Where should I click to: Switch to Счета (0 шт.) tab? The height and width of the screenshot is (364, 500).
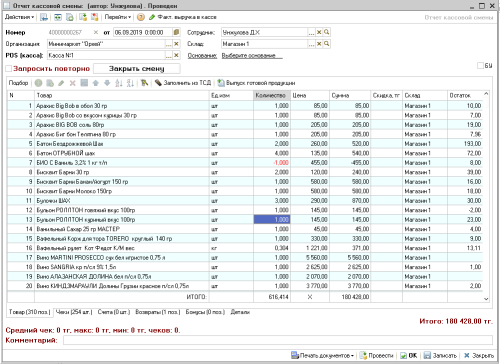tap(114, 312)
